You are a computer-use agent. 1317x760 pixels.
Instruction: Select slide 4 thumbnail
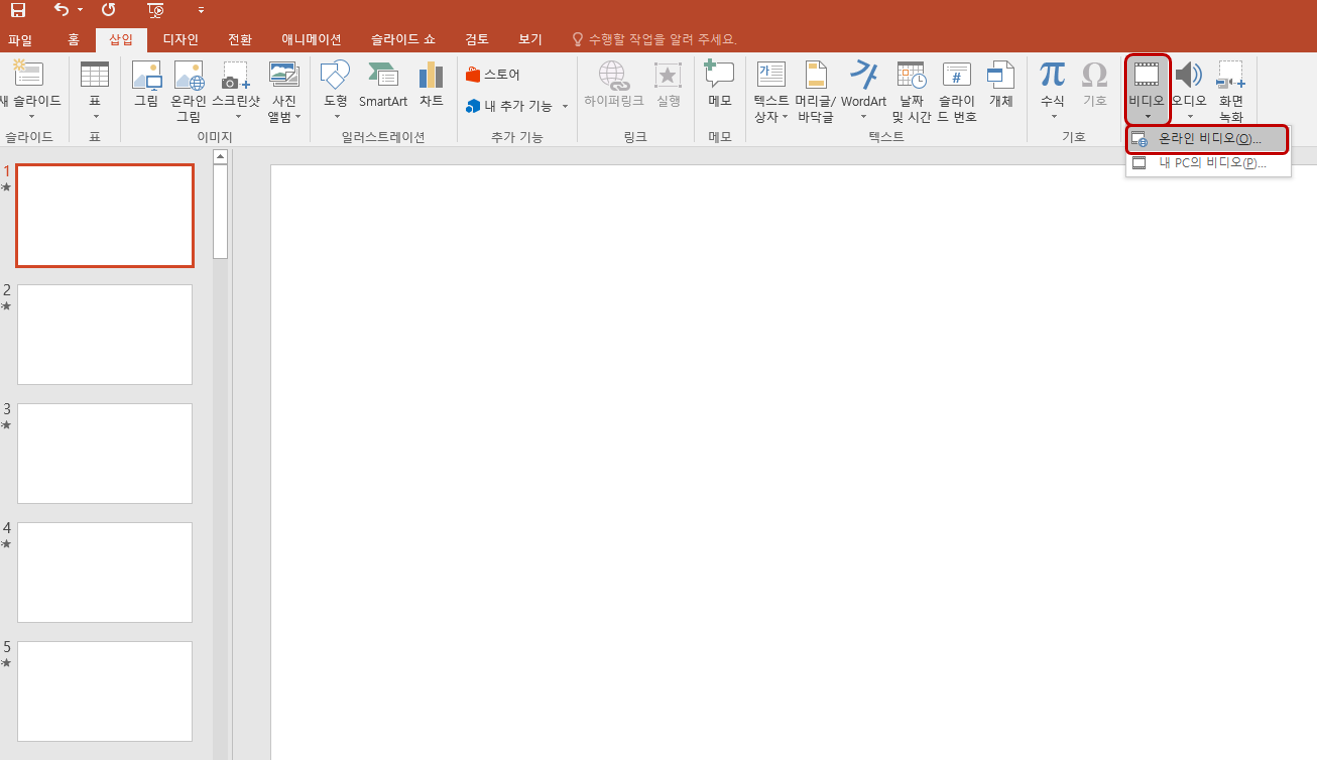pyautogui.click(x=105, y=572)
